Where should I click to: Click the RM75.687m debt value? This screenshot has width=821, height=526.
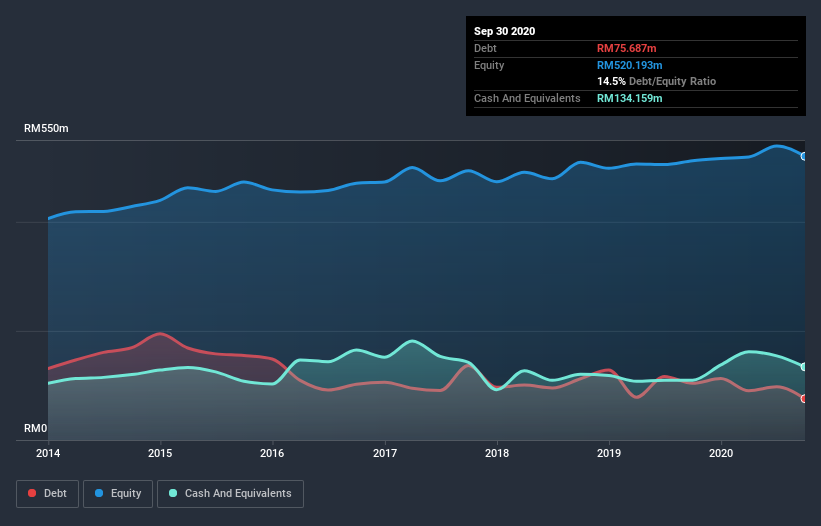point(626,48)
